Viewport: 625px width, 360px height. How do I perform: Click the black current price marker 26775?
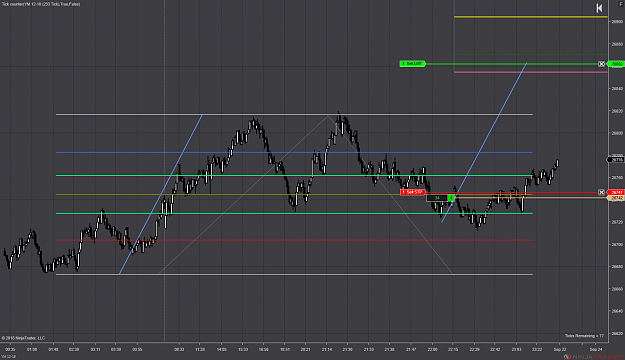point(616,160)
